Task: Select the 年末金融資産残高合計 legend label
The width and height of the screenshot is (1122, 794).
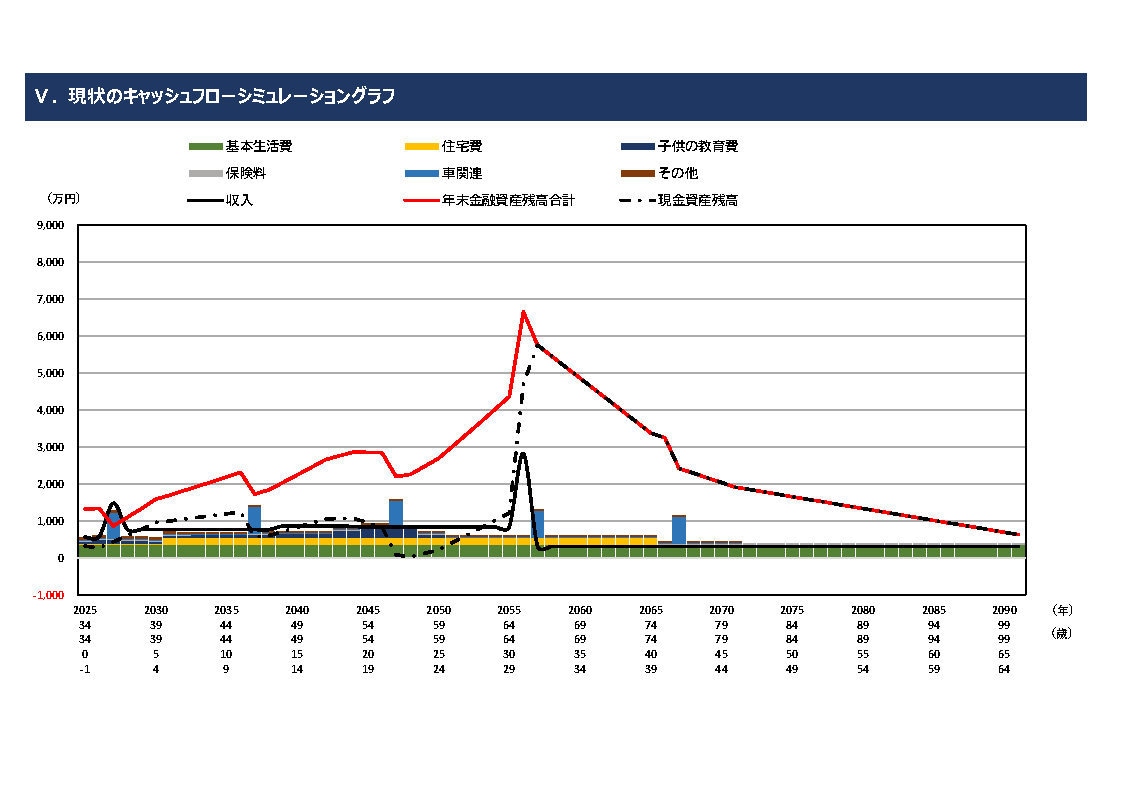Action: pos(508,200)
